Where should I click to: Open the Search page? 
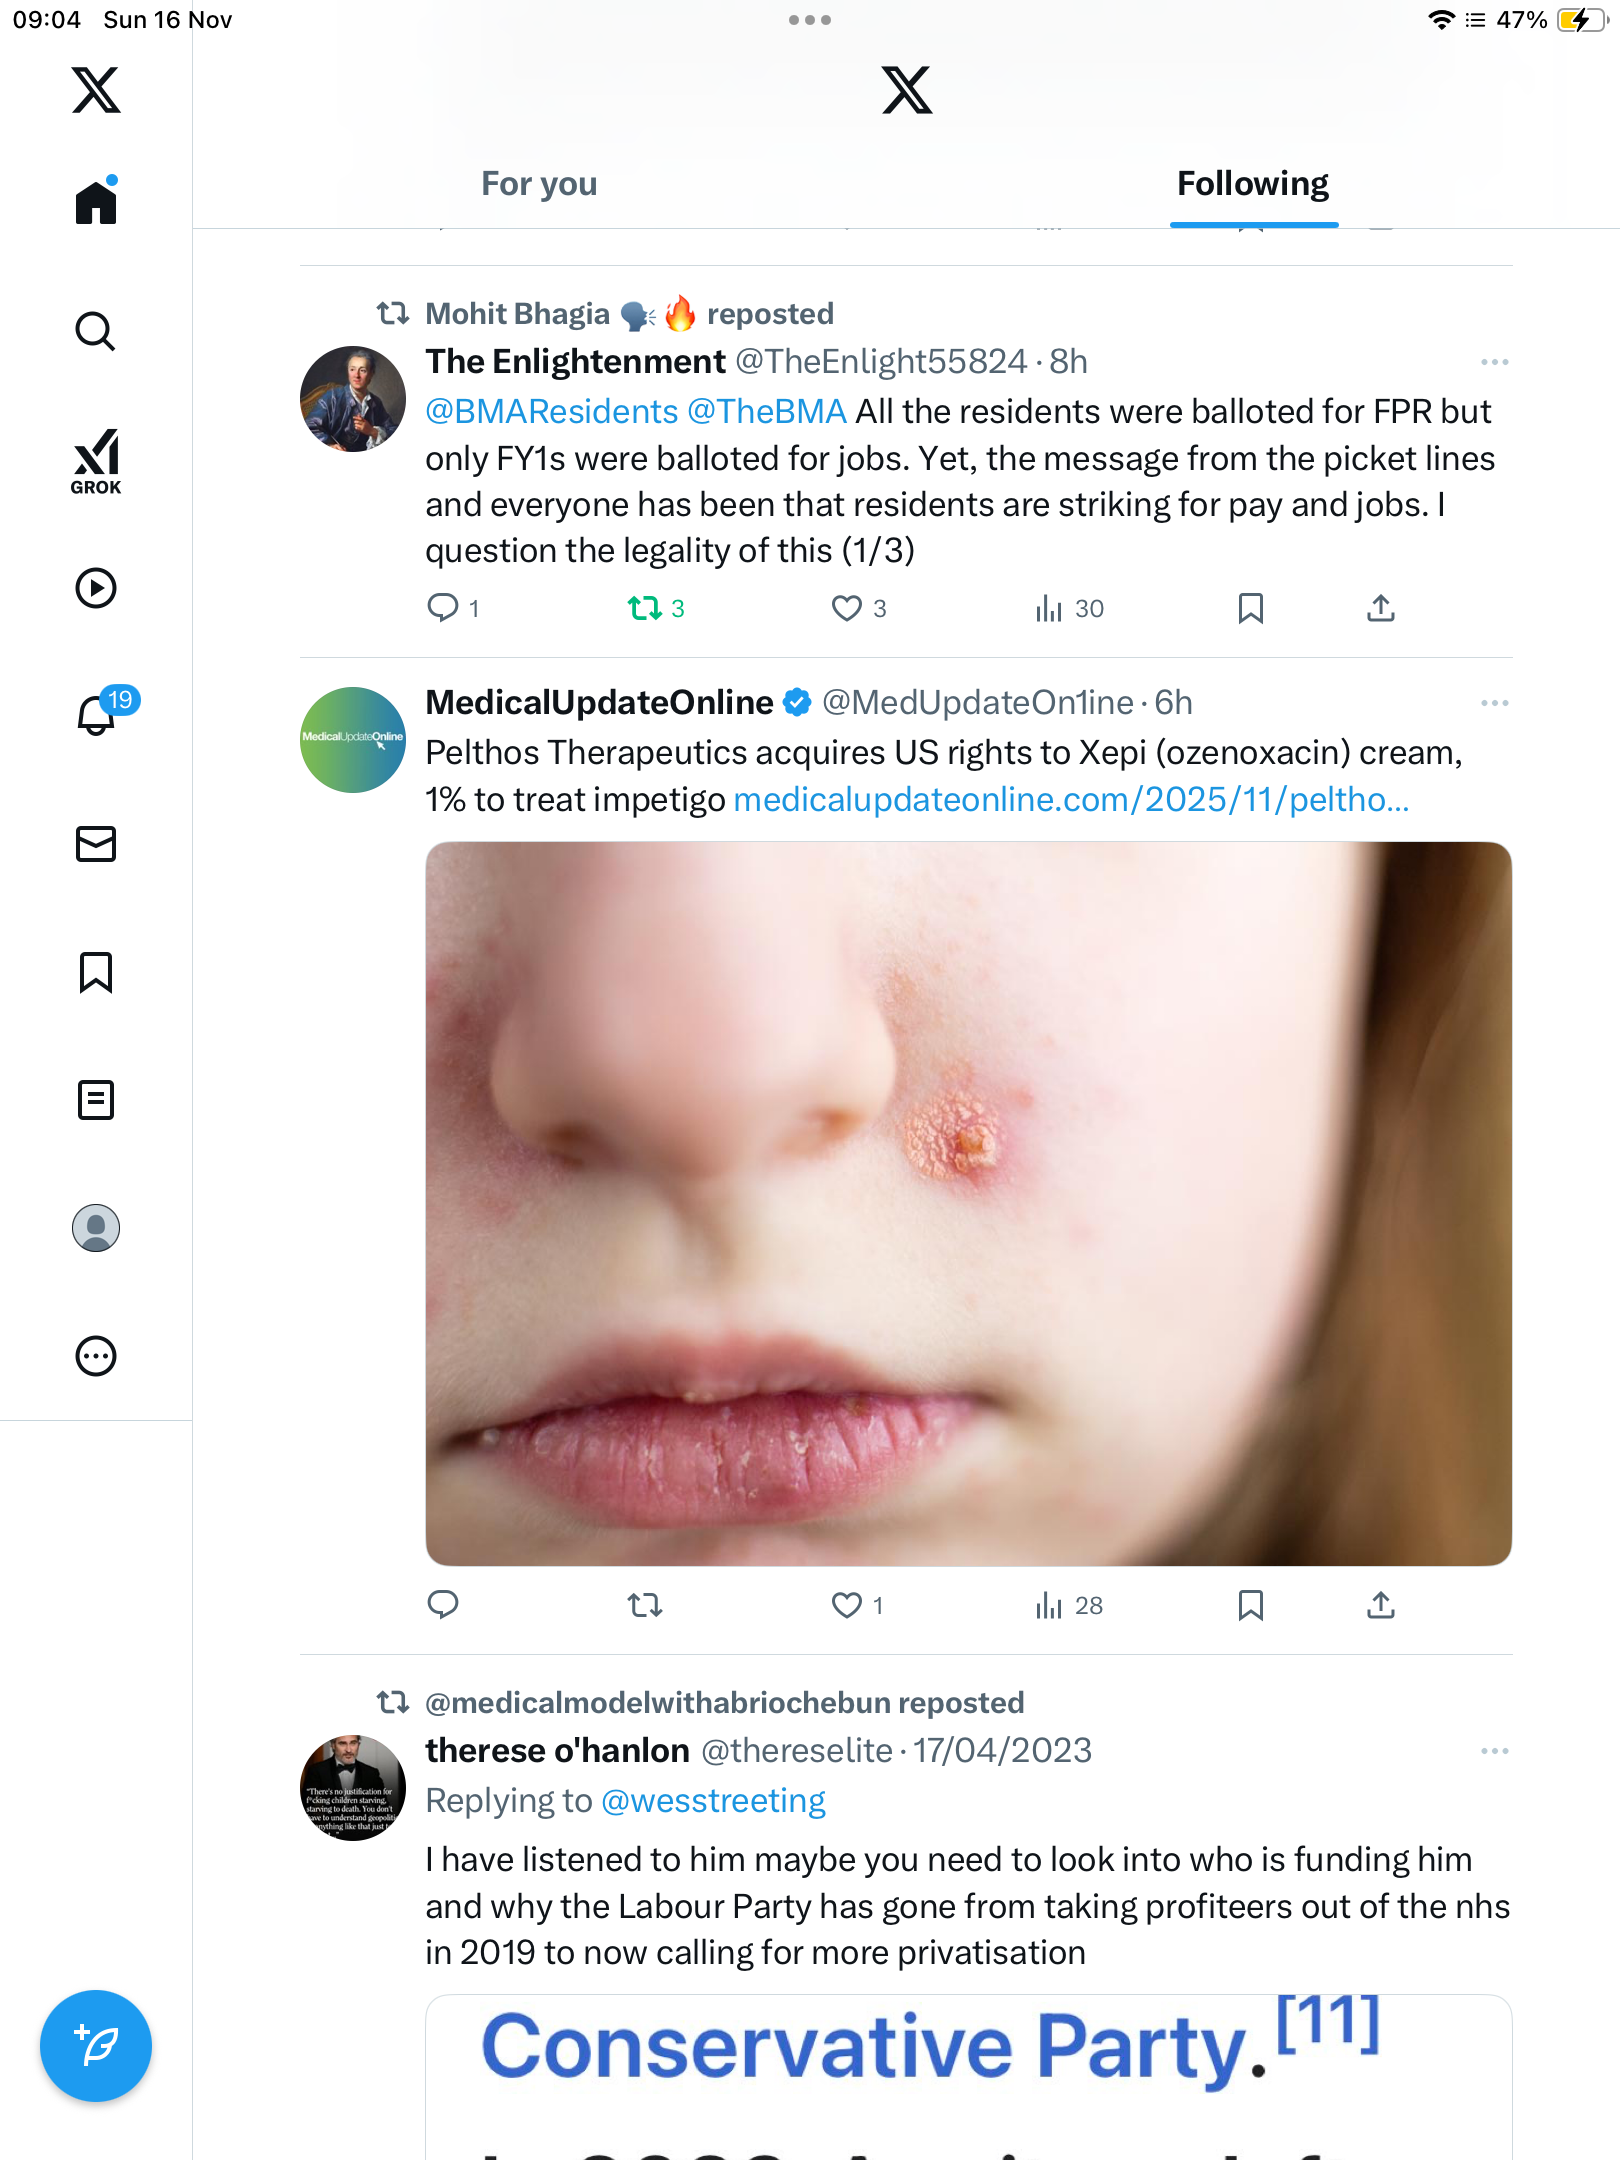[96, 332]
